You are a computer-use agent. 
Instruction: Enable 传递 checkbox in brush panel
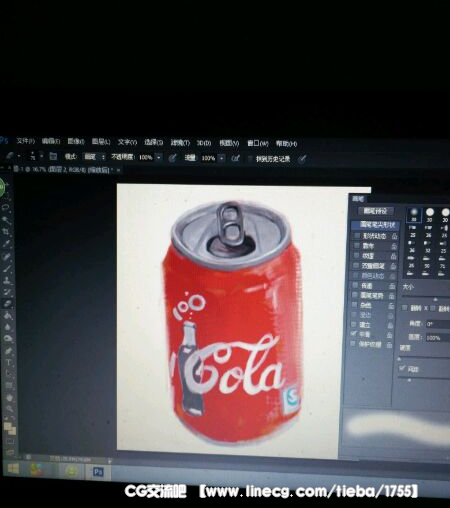tap(355, 285)
